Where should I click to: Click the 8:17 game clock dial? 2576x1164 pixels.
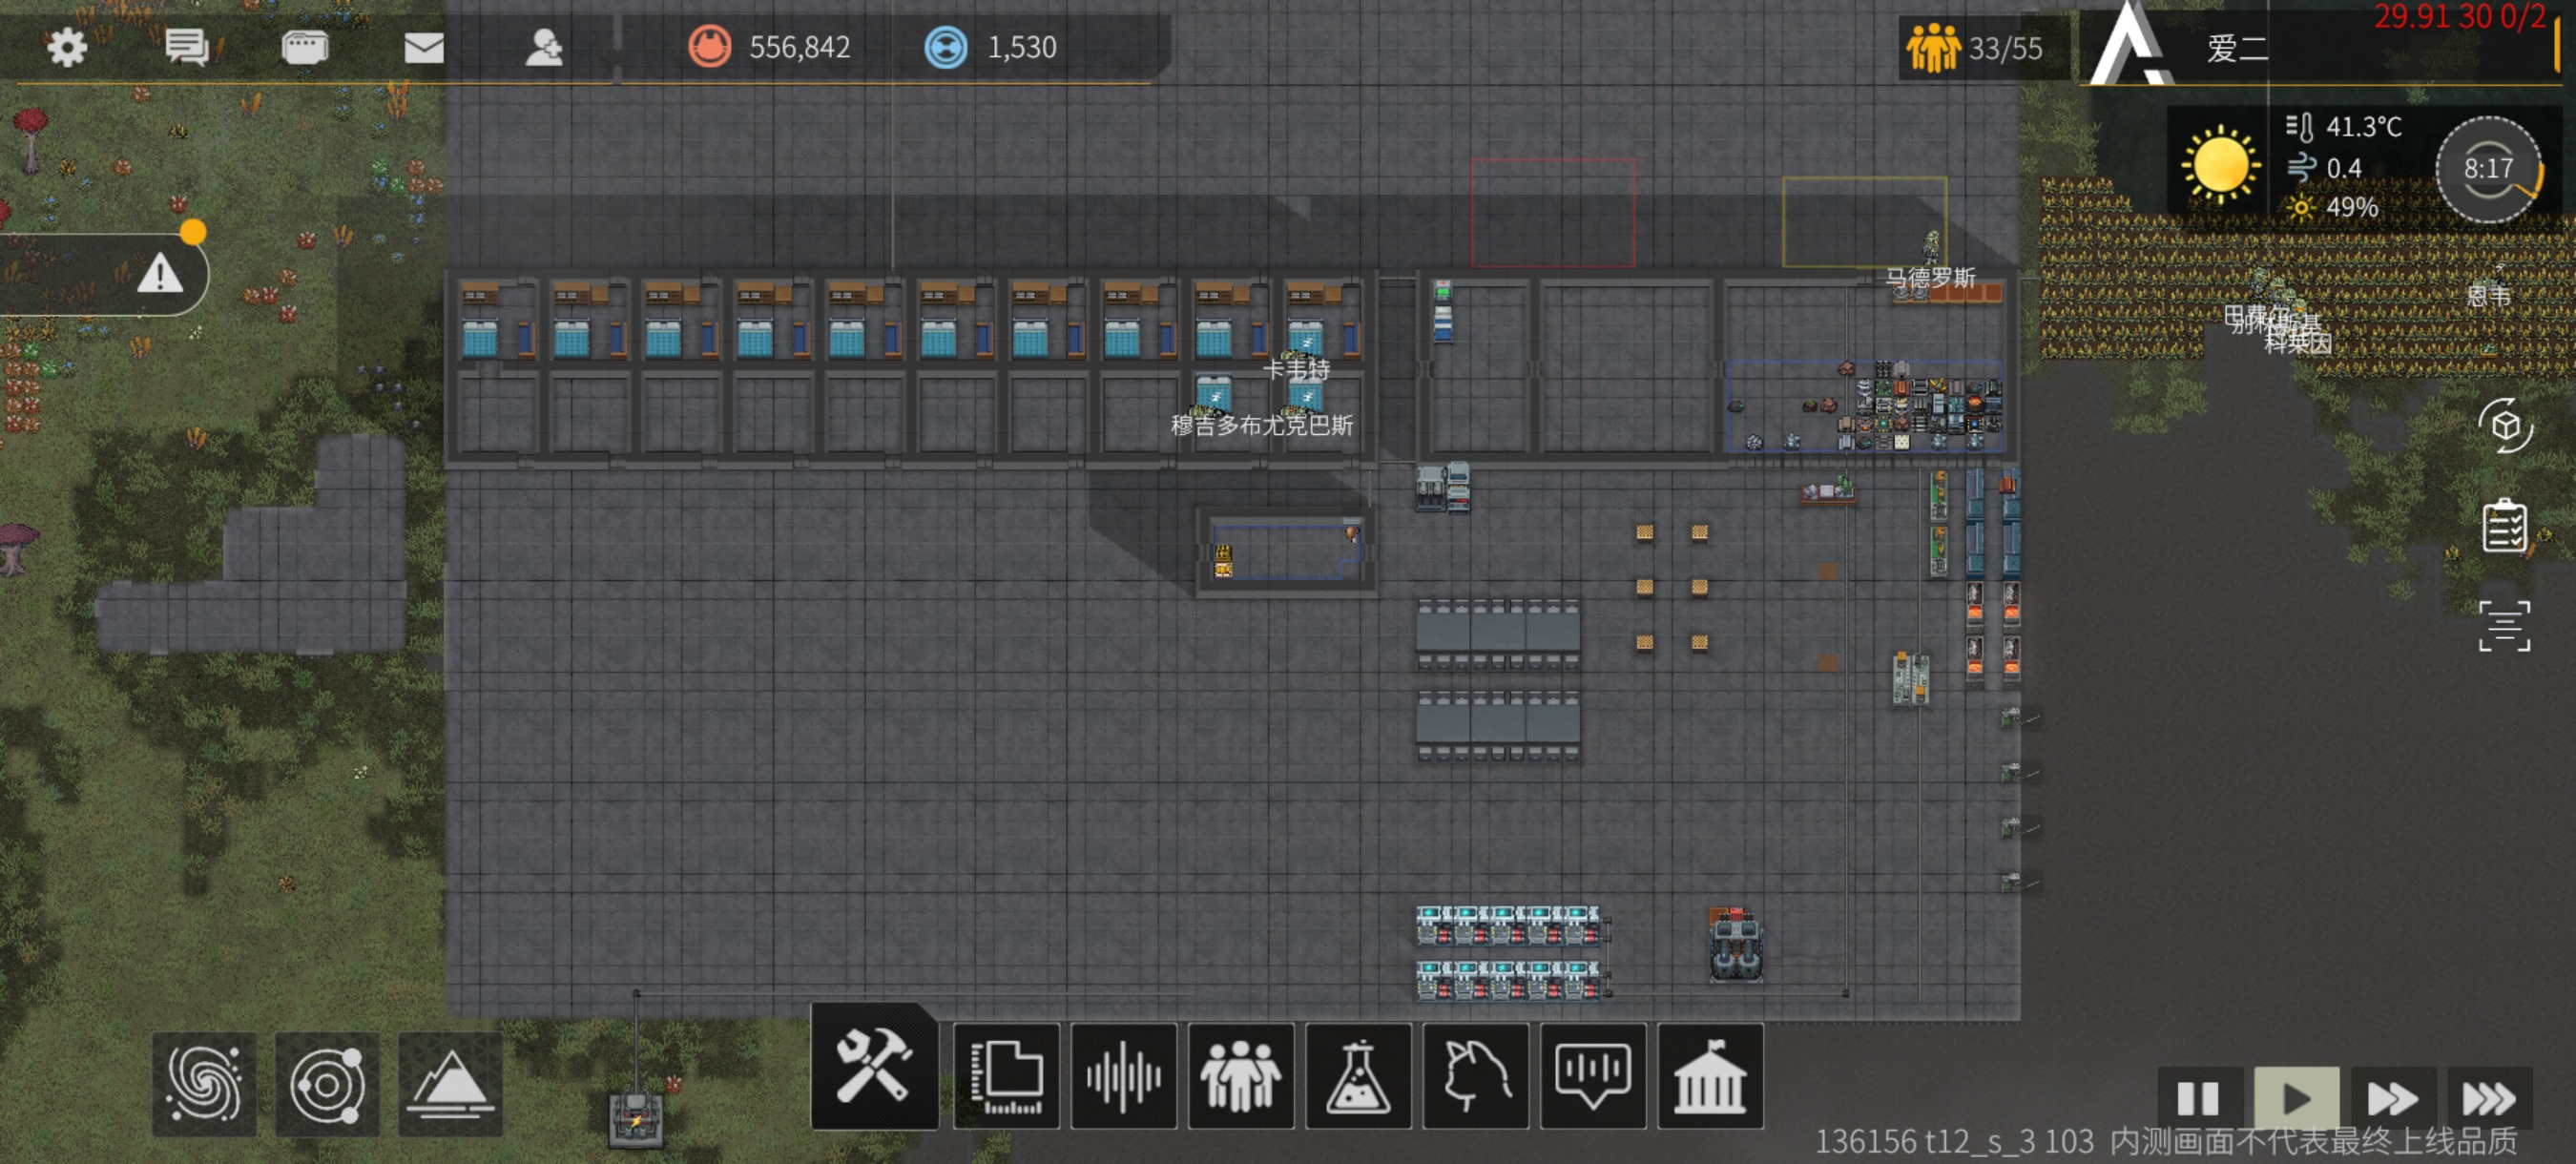tap(2488, 168)
